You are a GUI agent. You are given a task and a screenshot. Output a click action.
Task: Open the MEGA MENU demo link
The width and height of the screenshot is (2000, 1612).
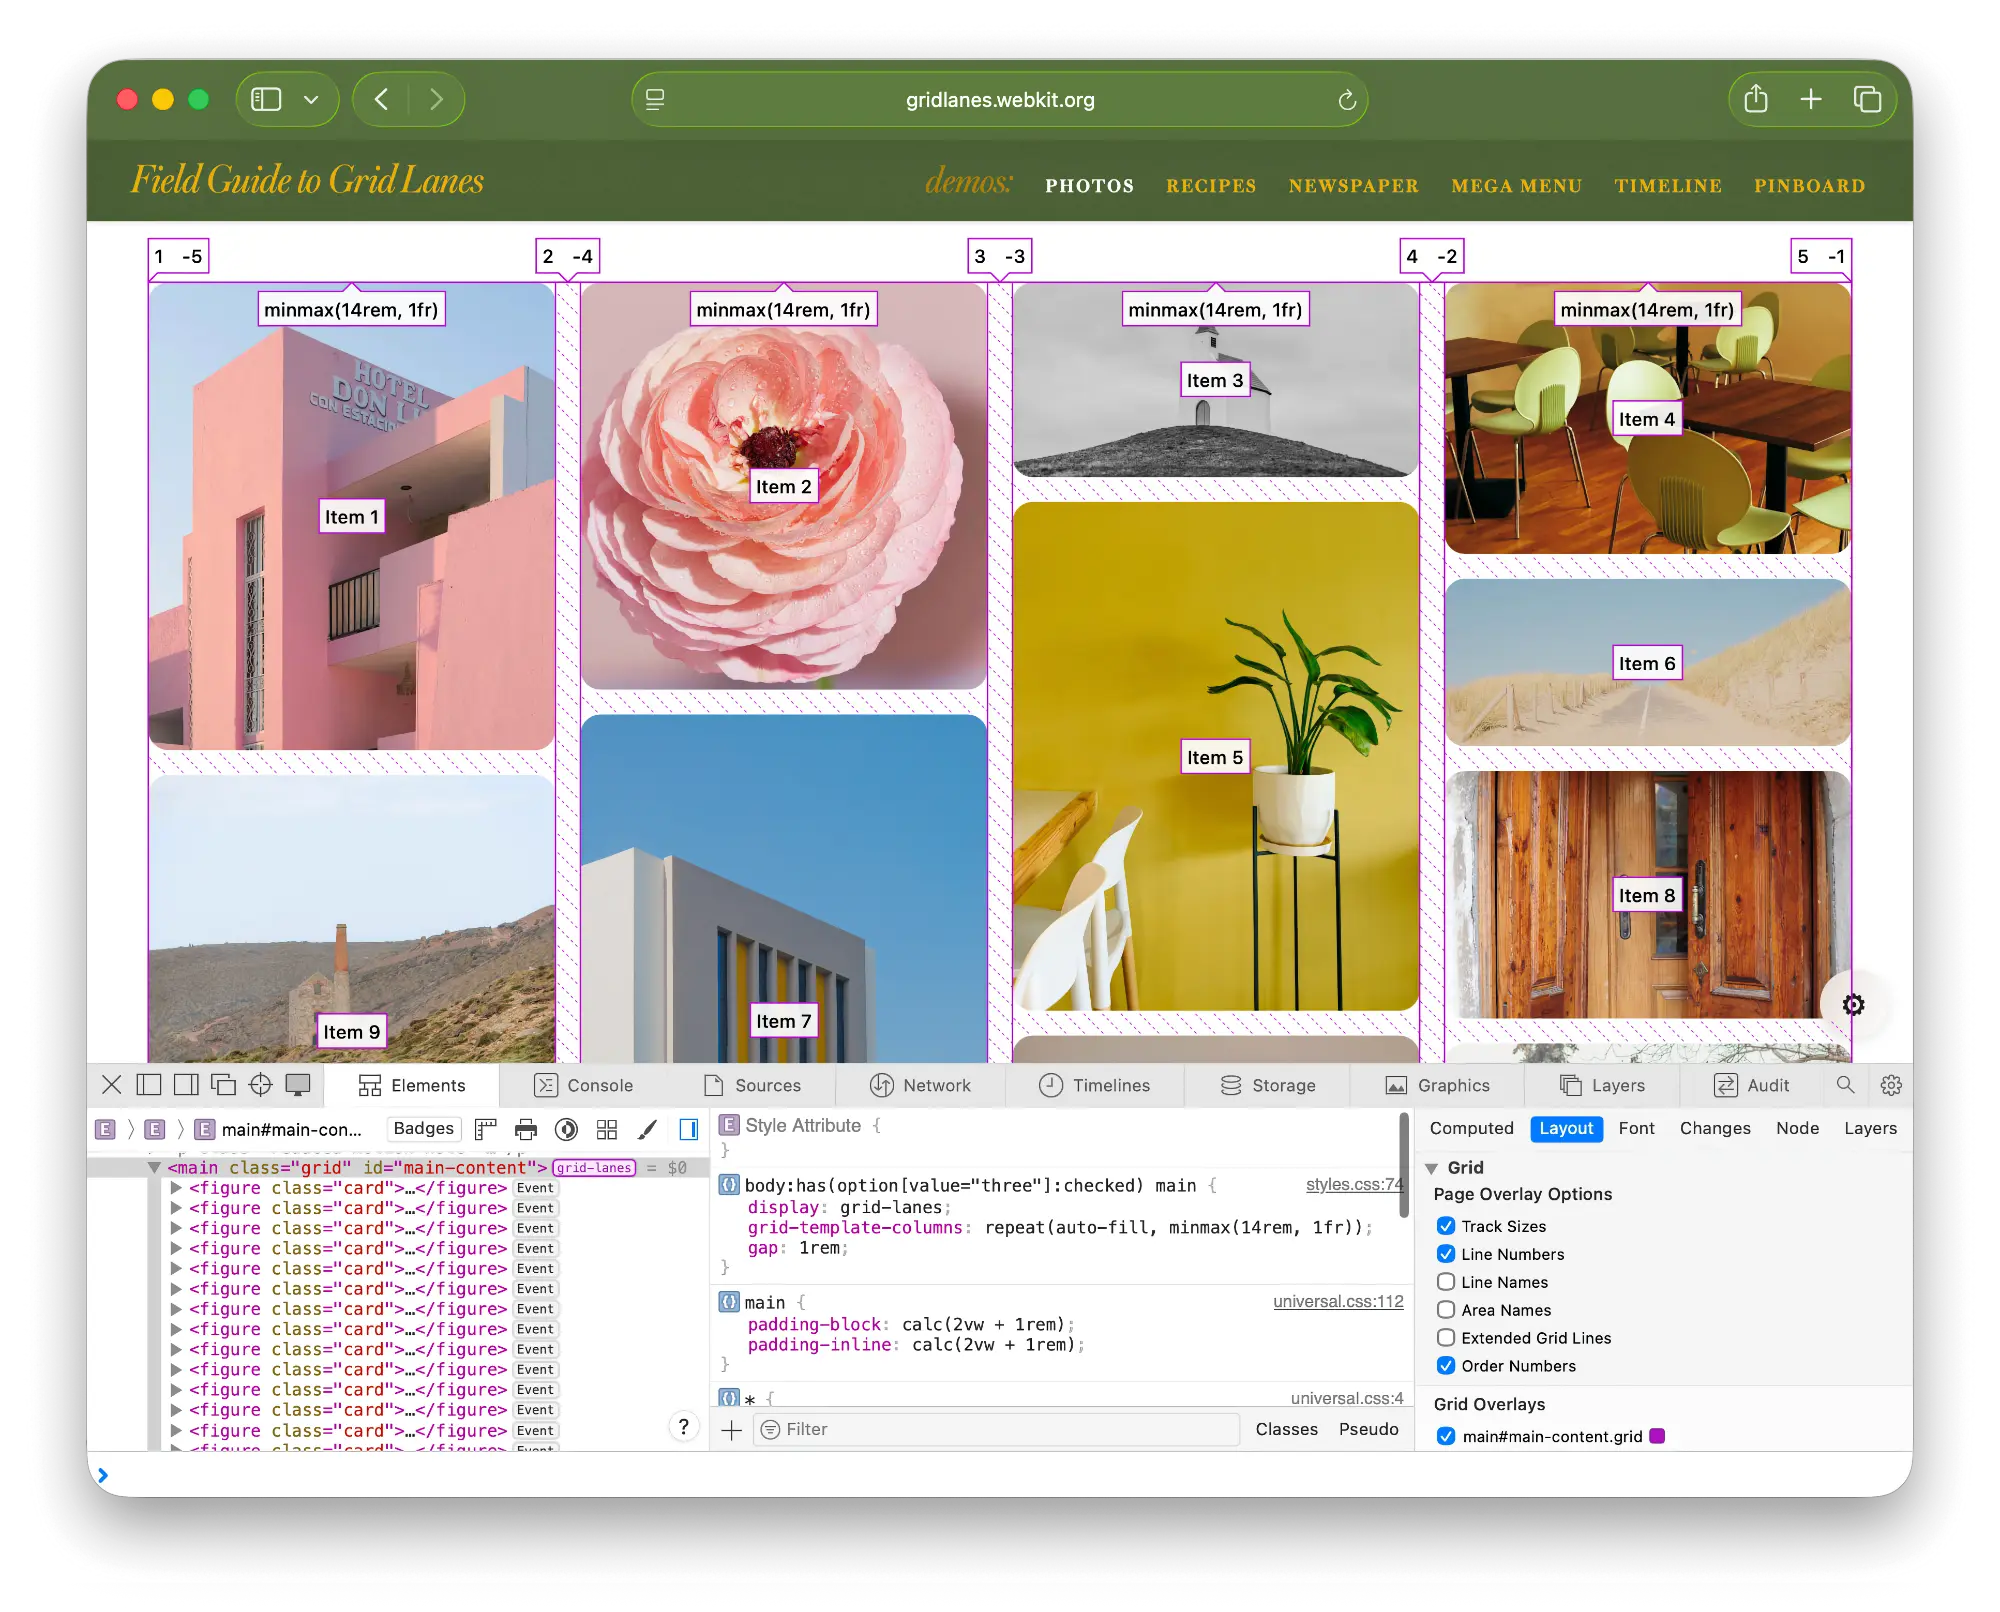pyautogui.click(x=1516, y=186)
